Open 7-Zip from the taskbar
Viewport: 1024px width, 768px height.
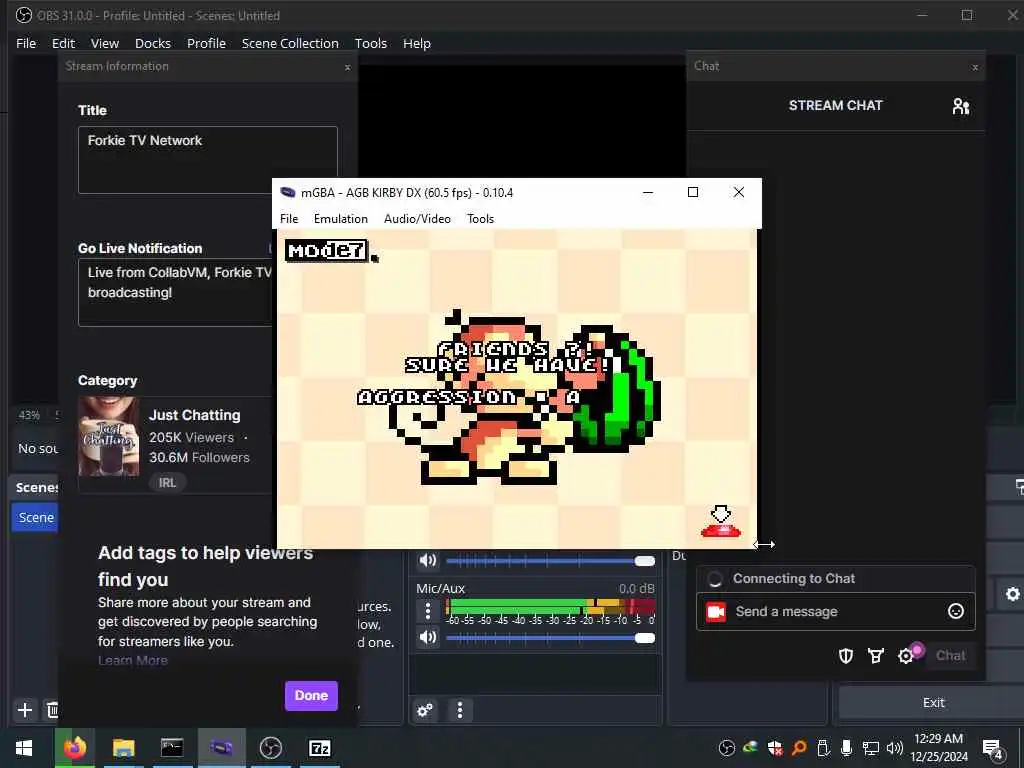[x=319, y=748]
